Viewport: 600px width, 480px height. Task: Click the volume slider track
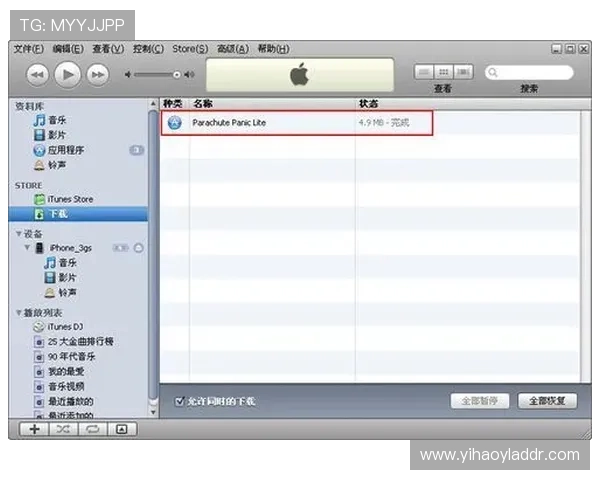[x=155, y=75]
